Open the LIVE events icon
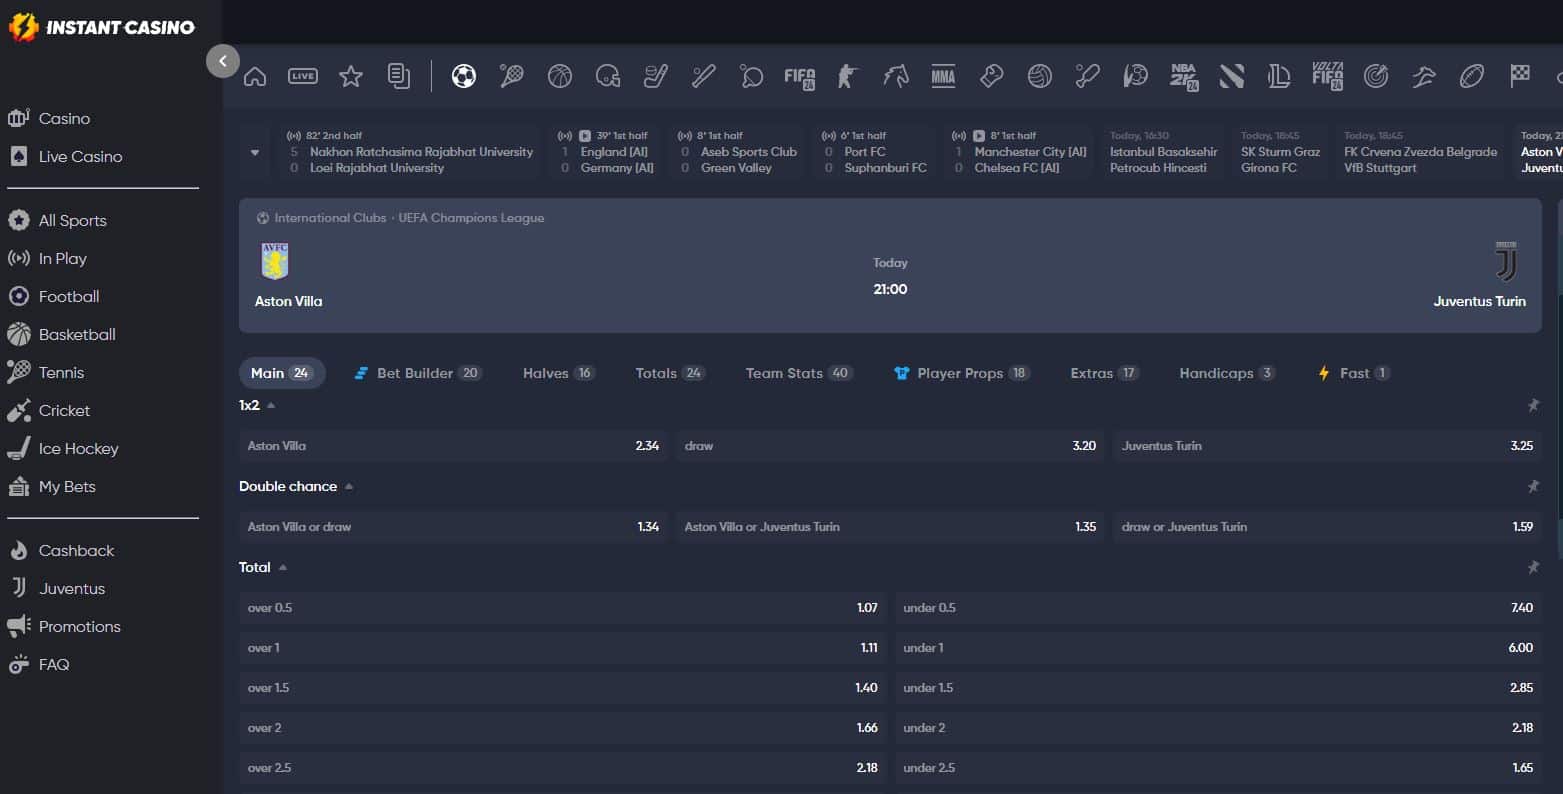This screenshot has width=1563, height=794. click(x=303, y=76)
